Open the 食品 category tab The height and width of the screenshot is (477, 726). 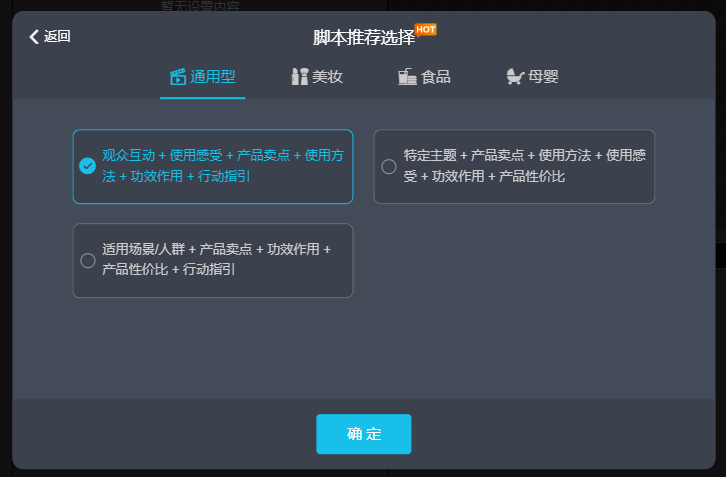[425, 77]
